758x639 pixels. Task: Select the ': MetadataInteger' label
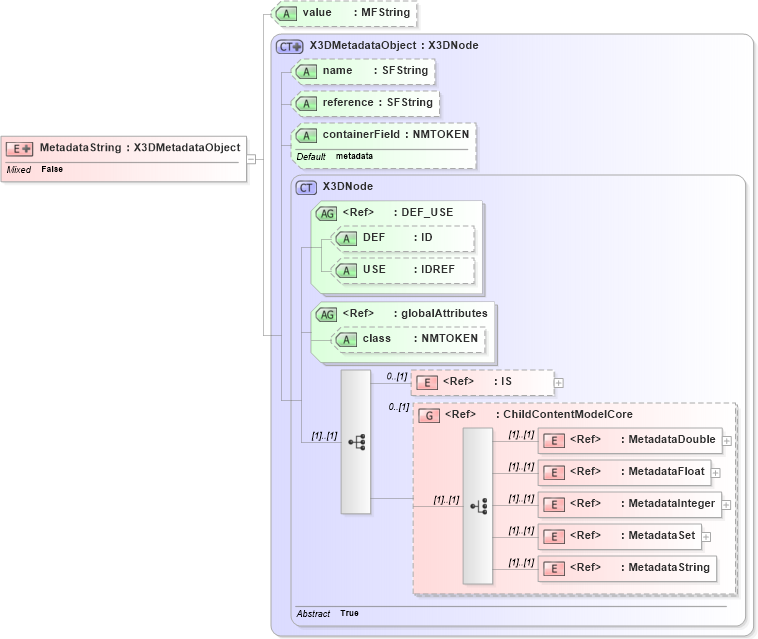tap(668, 503)
